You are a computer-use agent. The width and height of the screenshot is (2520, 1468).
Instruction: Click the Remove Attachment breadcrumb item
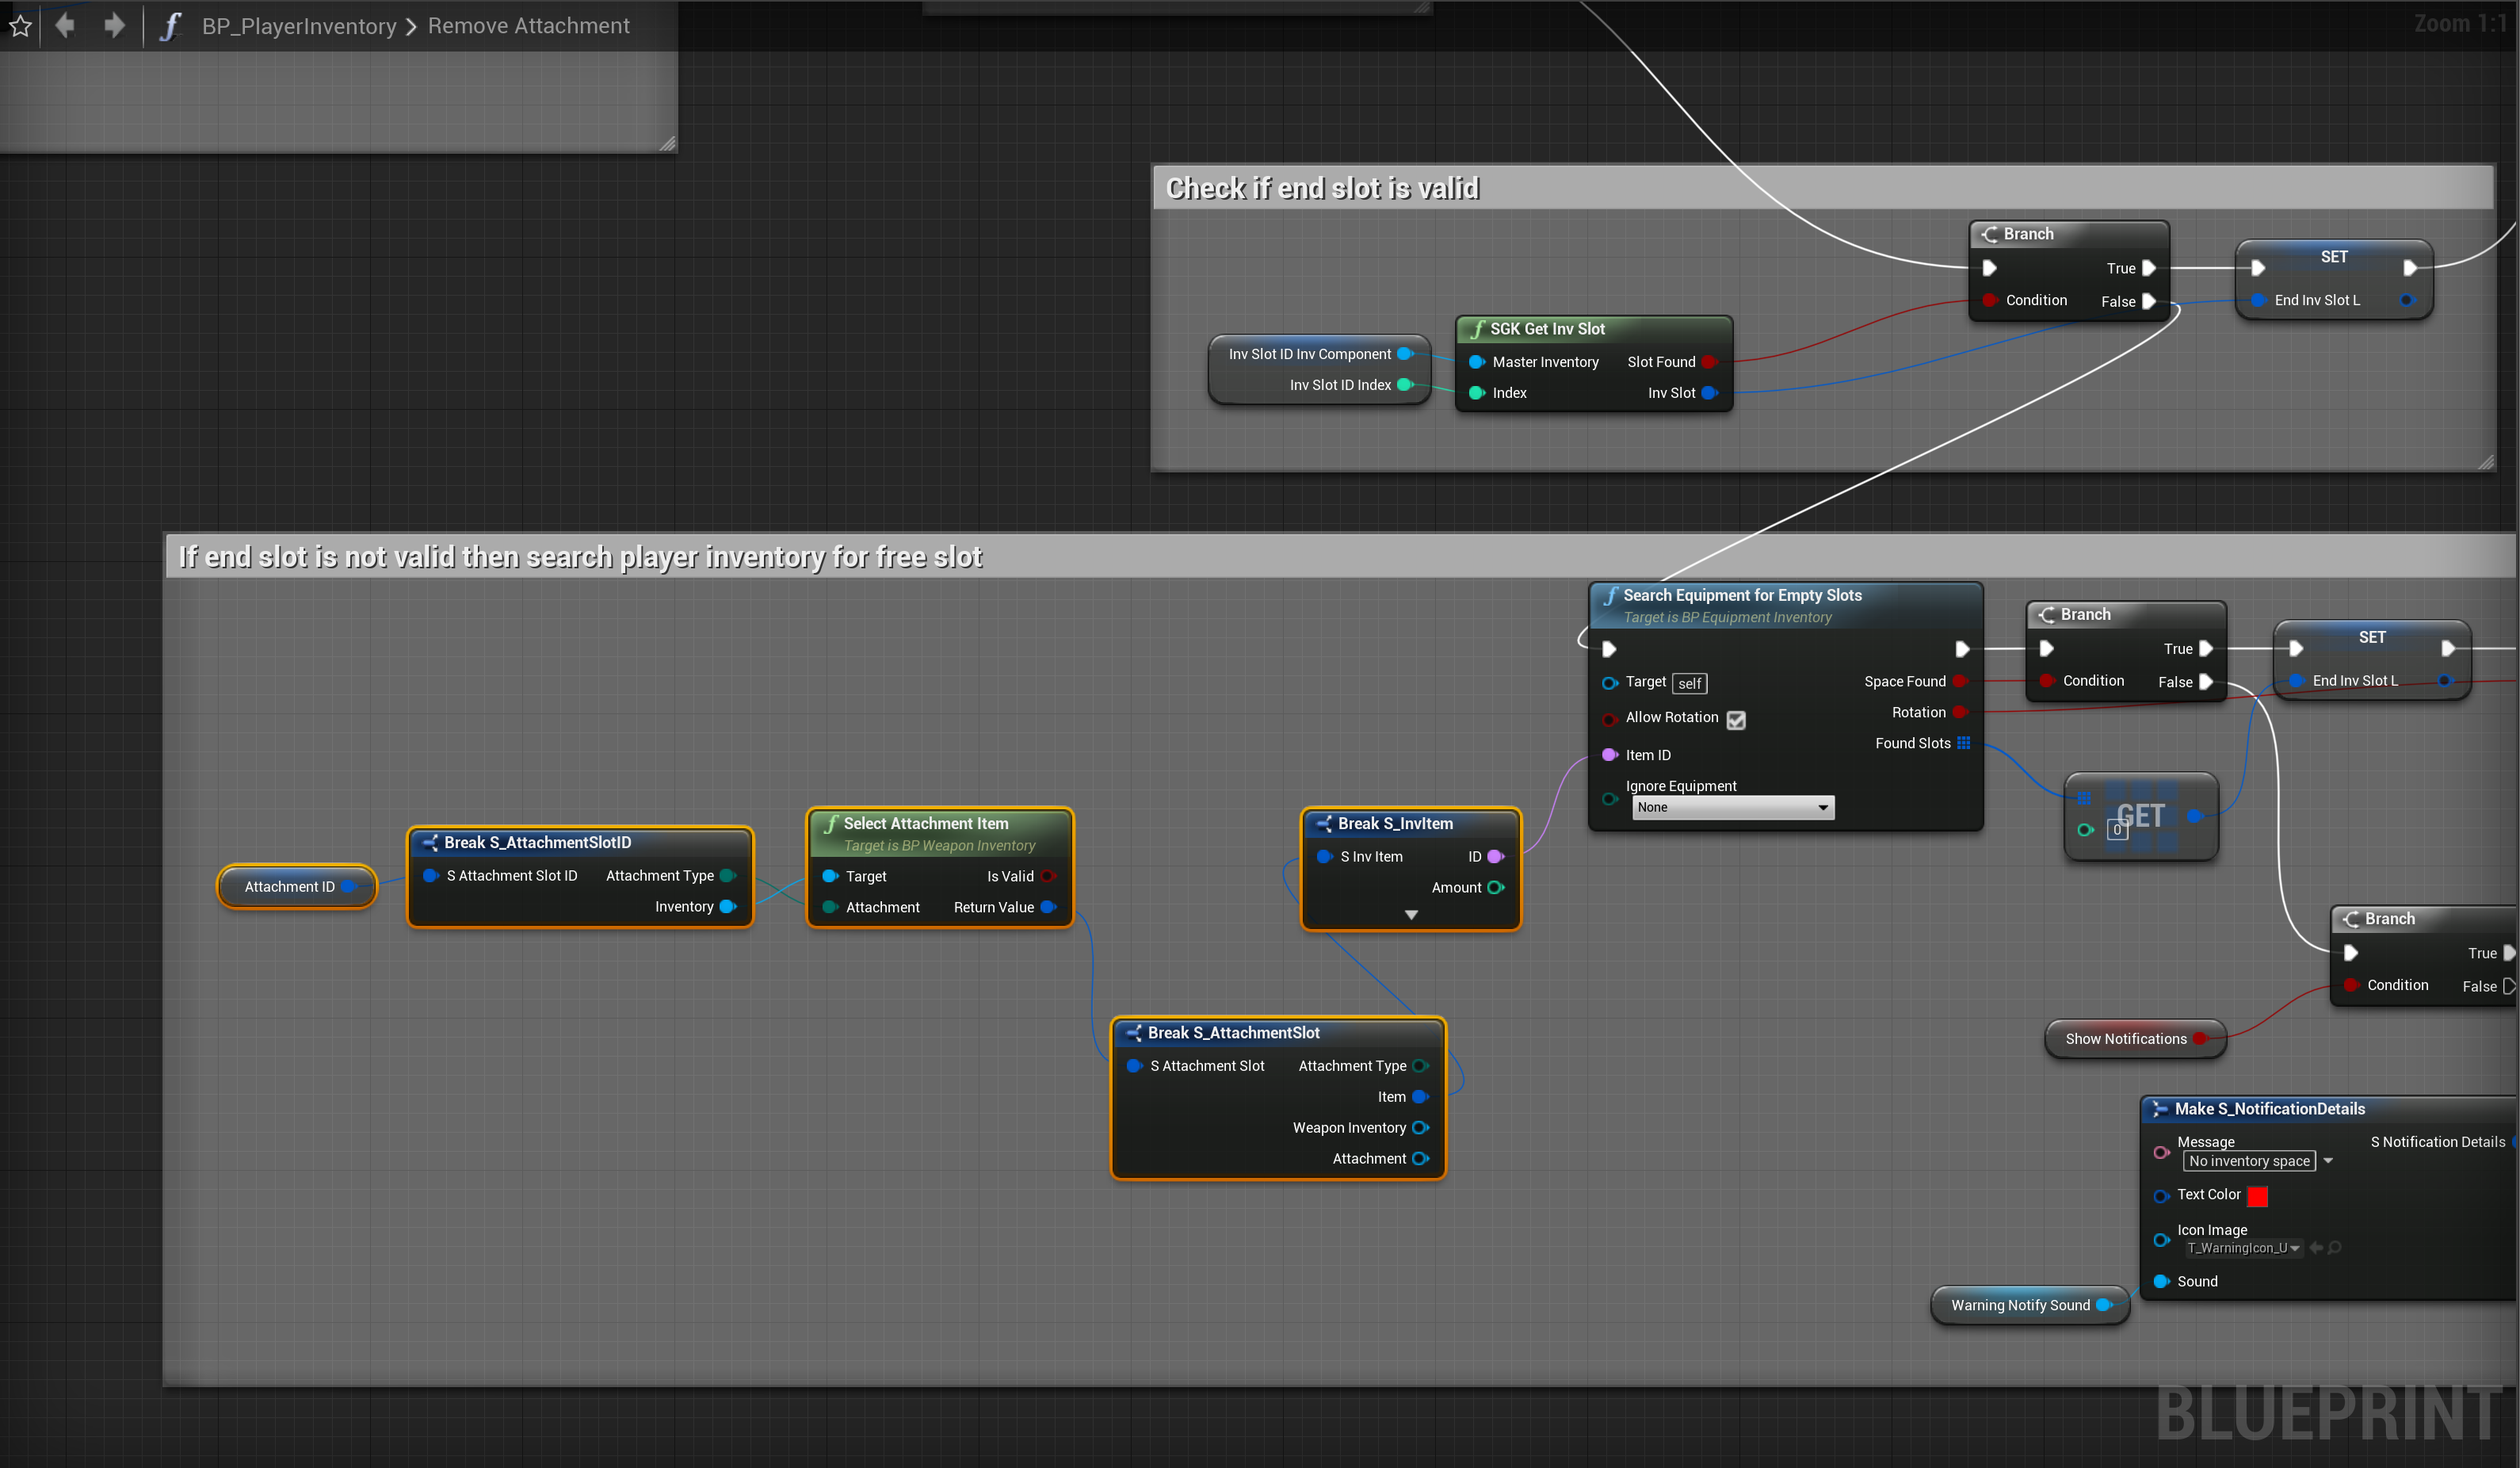tap(528, 26)
